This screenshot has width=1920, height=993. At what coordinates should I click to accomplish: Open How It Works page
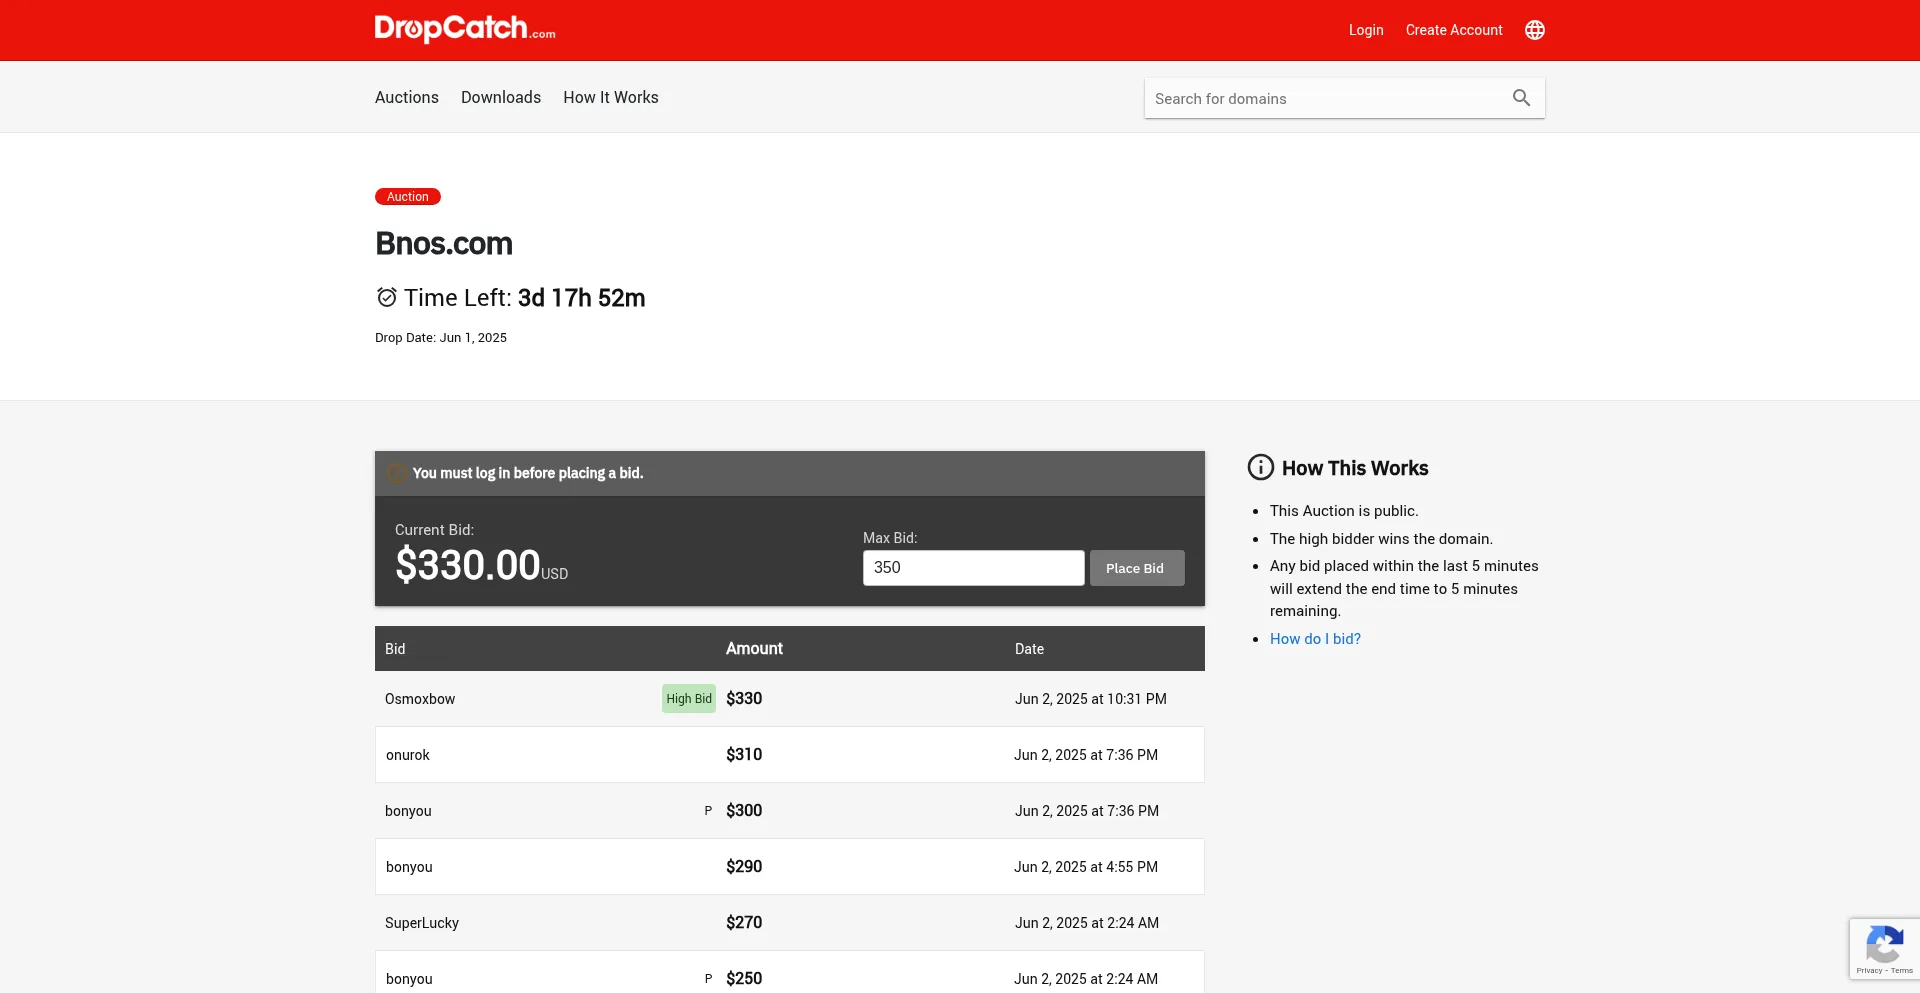coord(610,97)
